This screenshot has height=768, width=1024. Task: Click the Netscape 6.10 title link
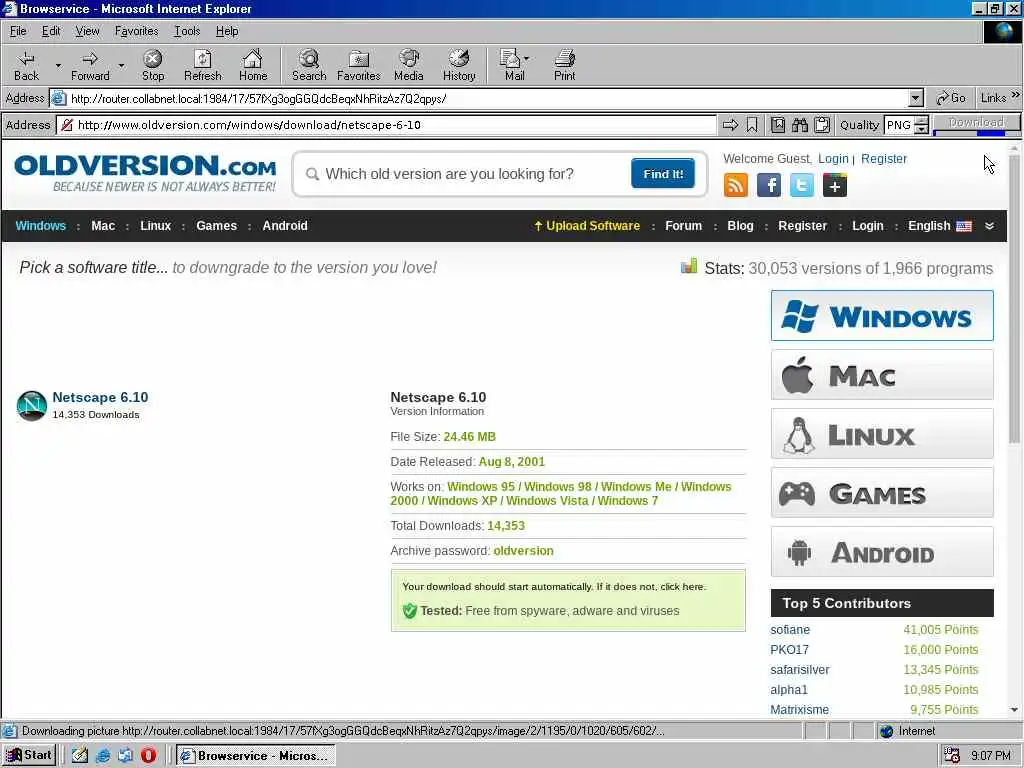tap(100, 397)
